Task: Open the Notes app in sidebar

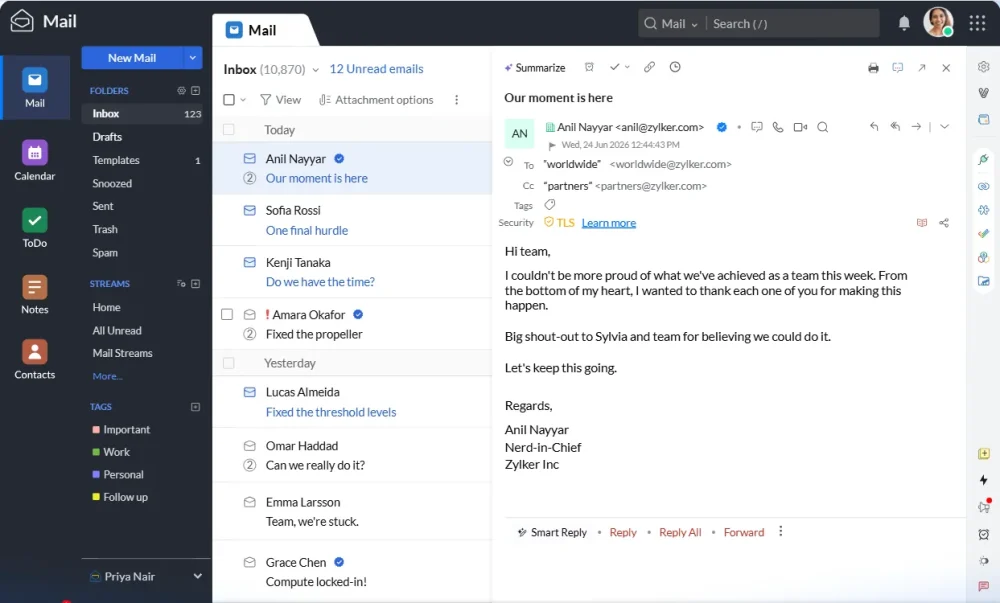Action: click(34, 294)
